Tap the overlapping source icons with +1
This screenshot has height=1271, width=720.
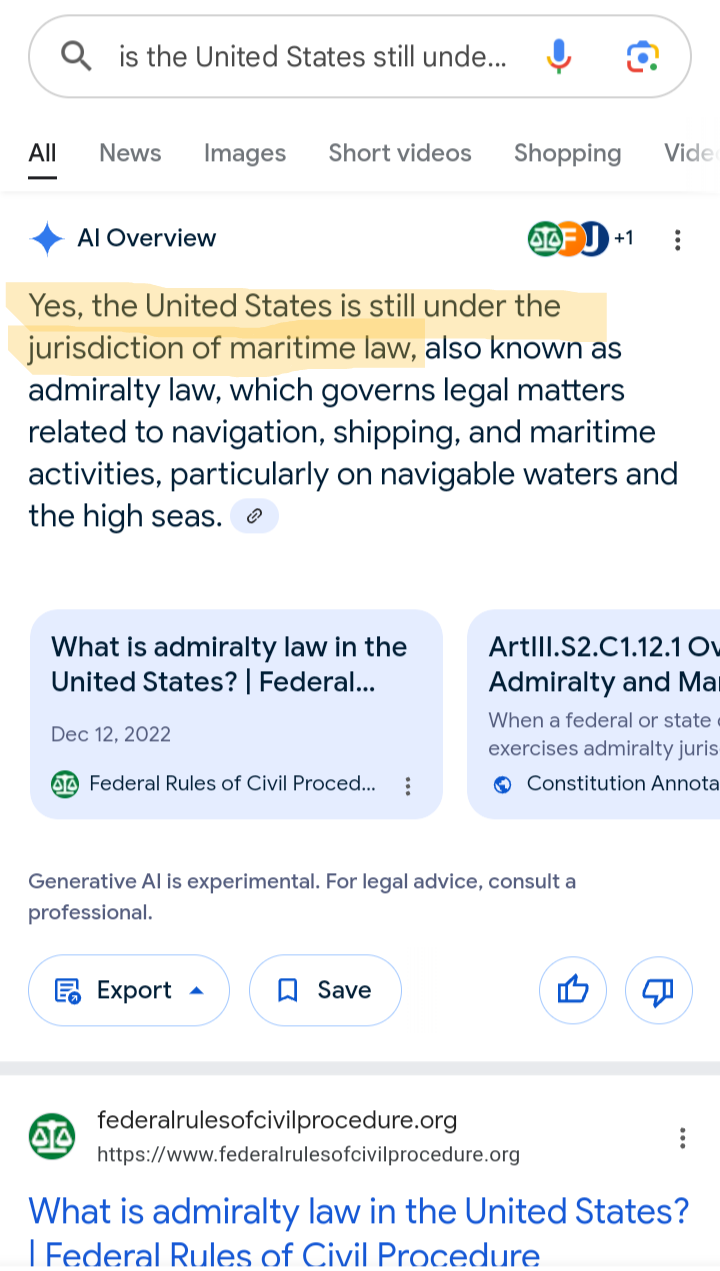coord(579,238)
